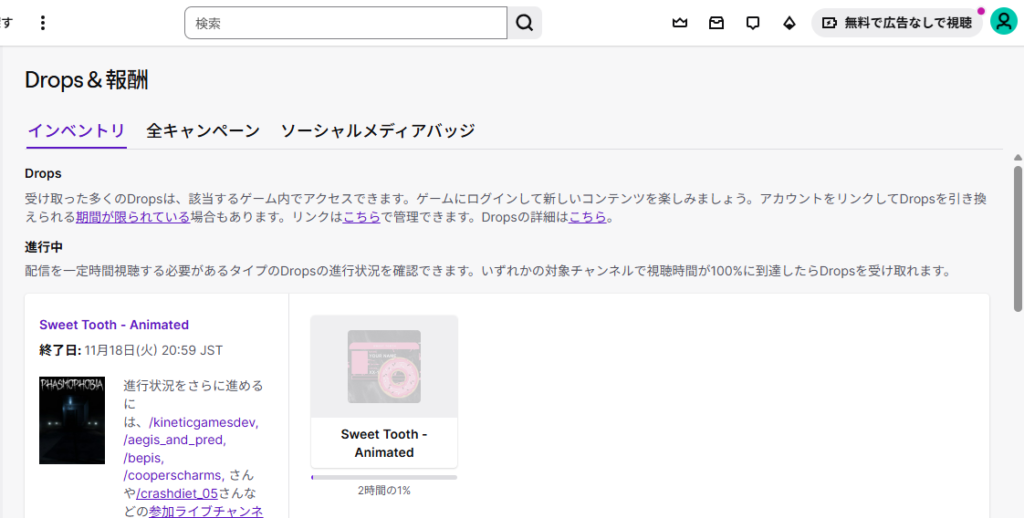Switch to the インベントリ tab
The height and width of the screenshot is (518, 1024).
tap(76, 131)
